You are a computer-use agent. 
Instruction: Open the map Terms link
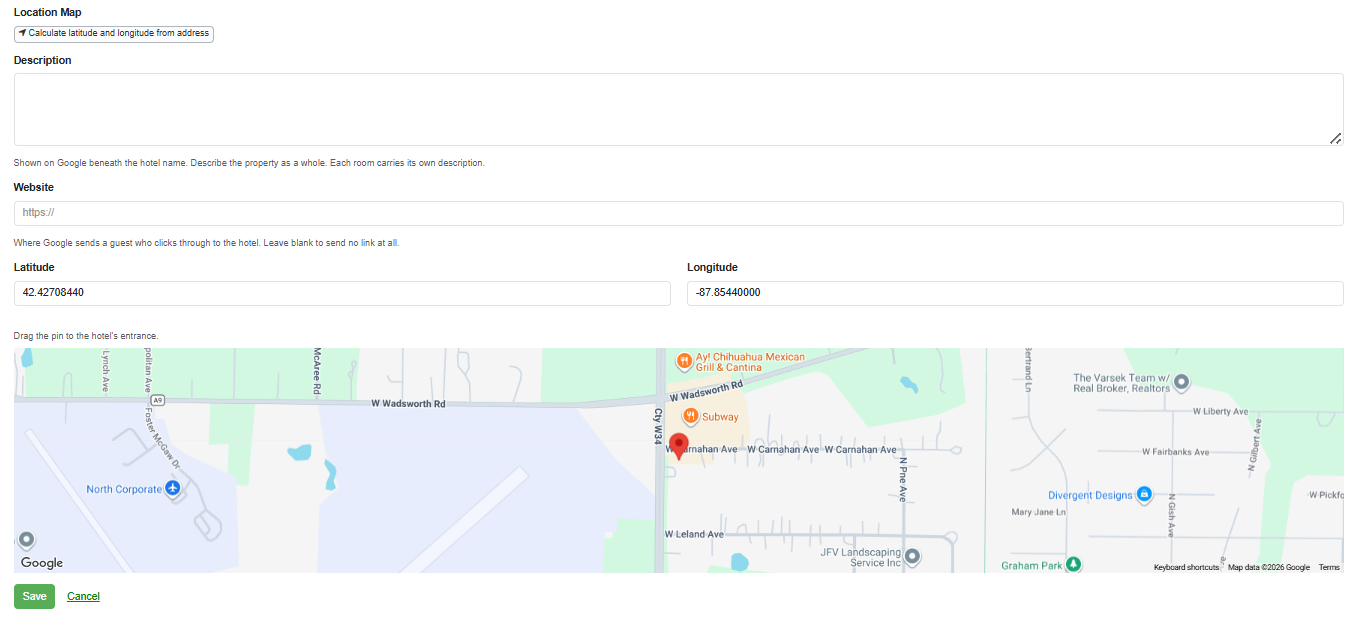pos(1329,567)
